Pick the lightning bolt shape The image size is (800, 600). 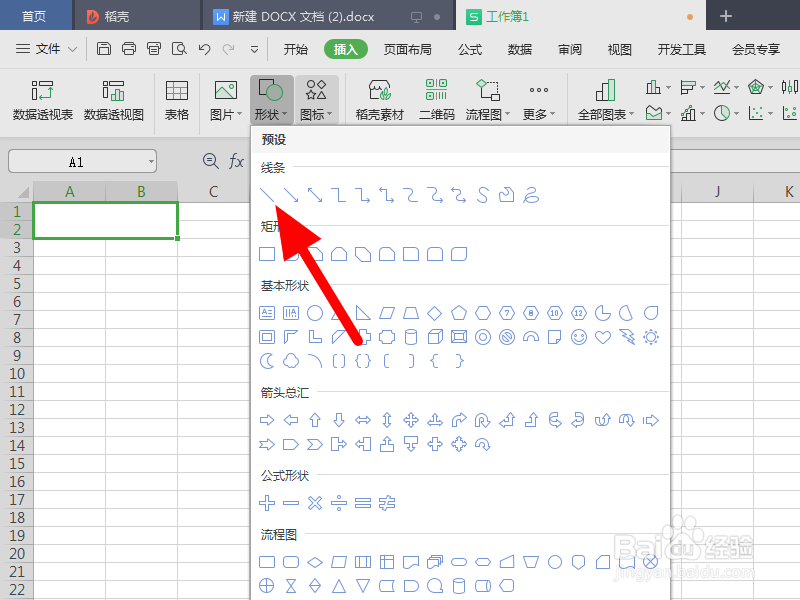pyautogui.click(x=627, y=337)
